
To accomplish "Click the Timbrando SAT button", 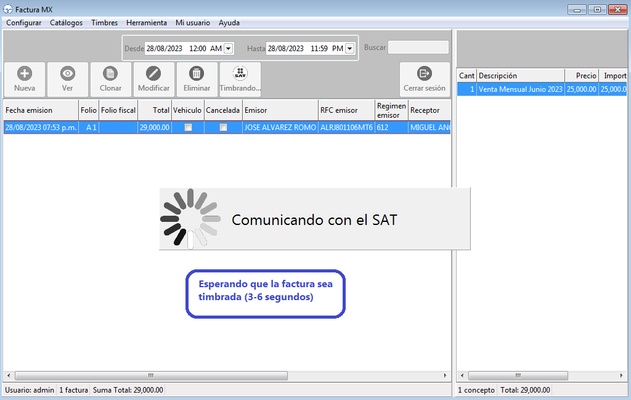I will pyautogui.click(x=240, y=79).
